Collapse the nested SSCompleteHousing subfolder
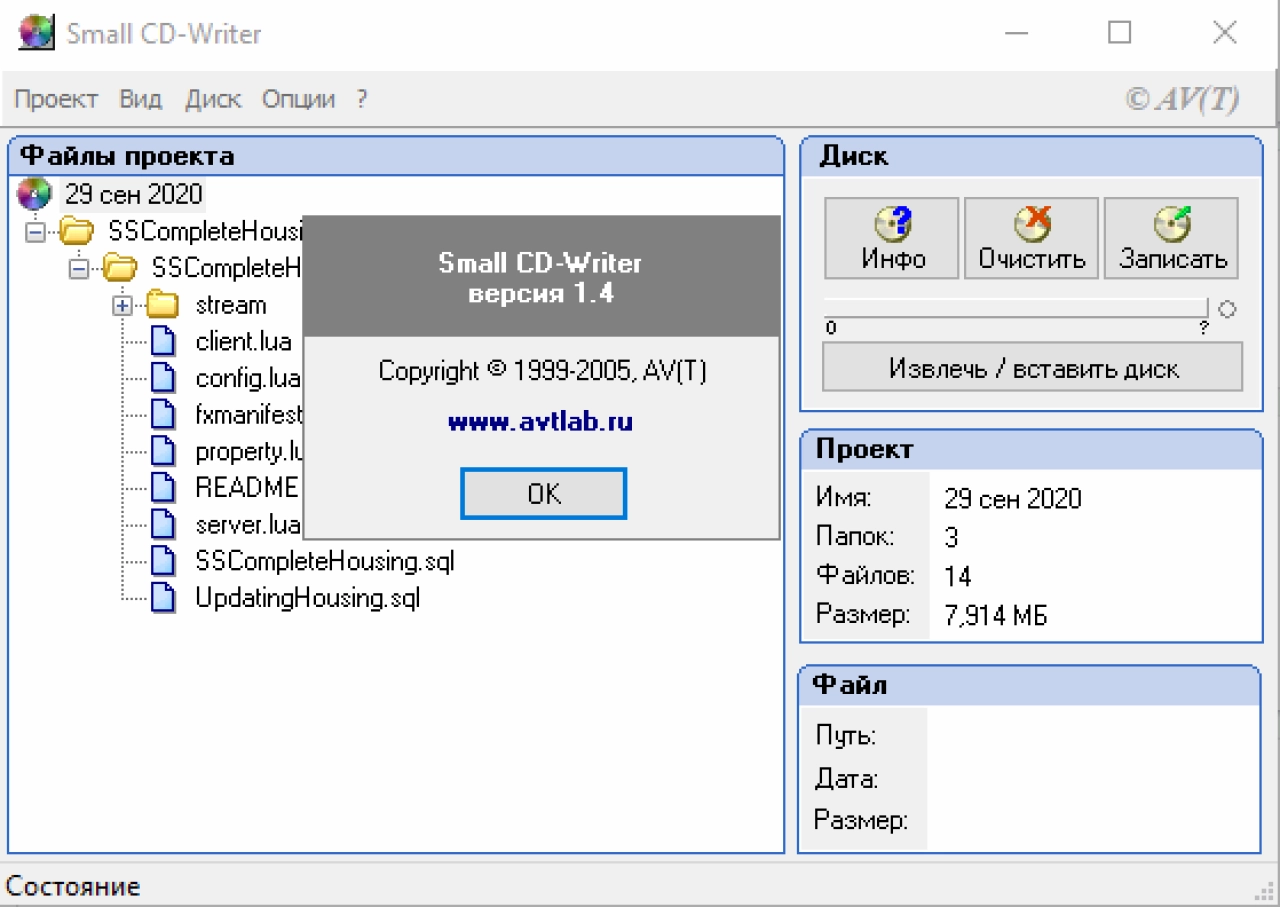Screen dimensions: 1280x907 tap(80, 269)
